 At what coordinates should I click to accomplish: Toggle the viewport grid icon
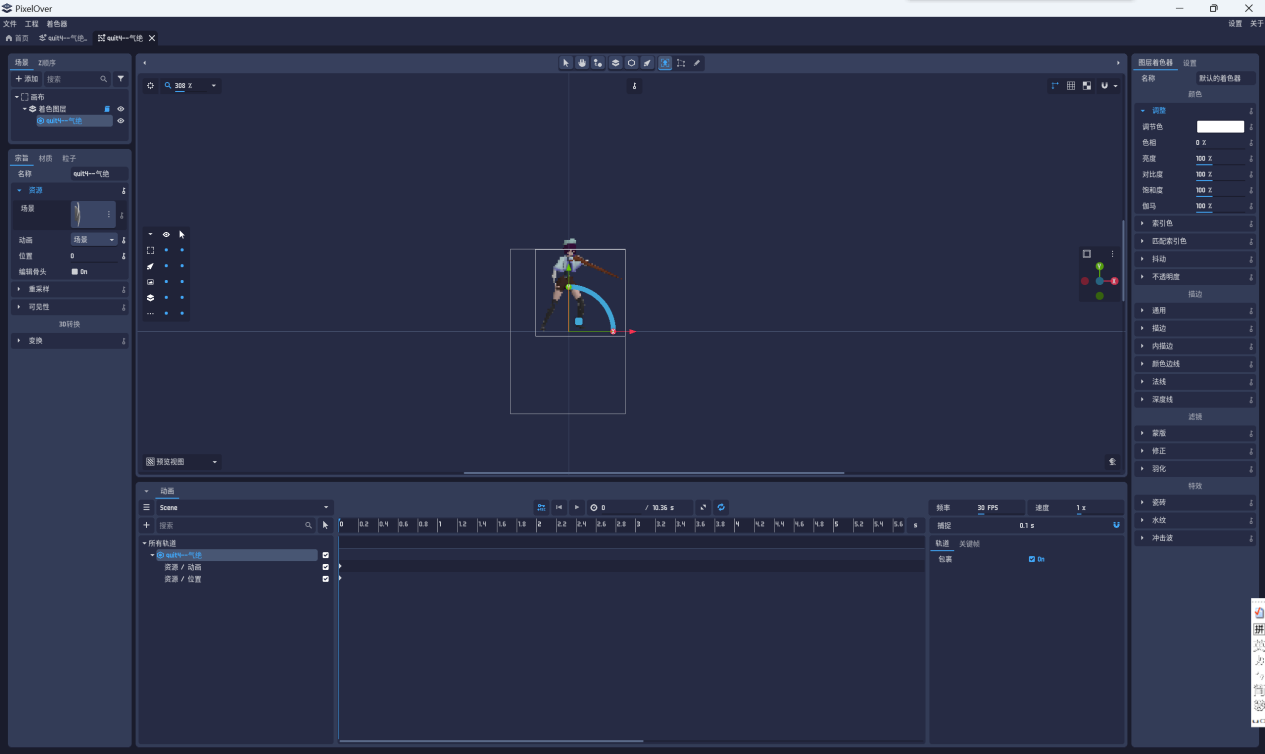click(1071, 86)
